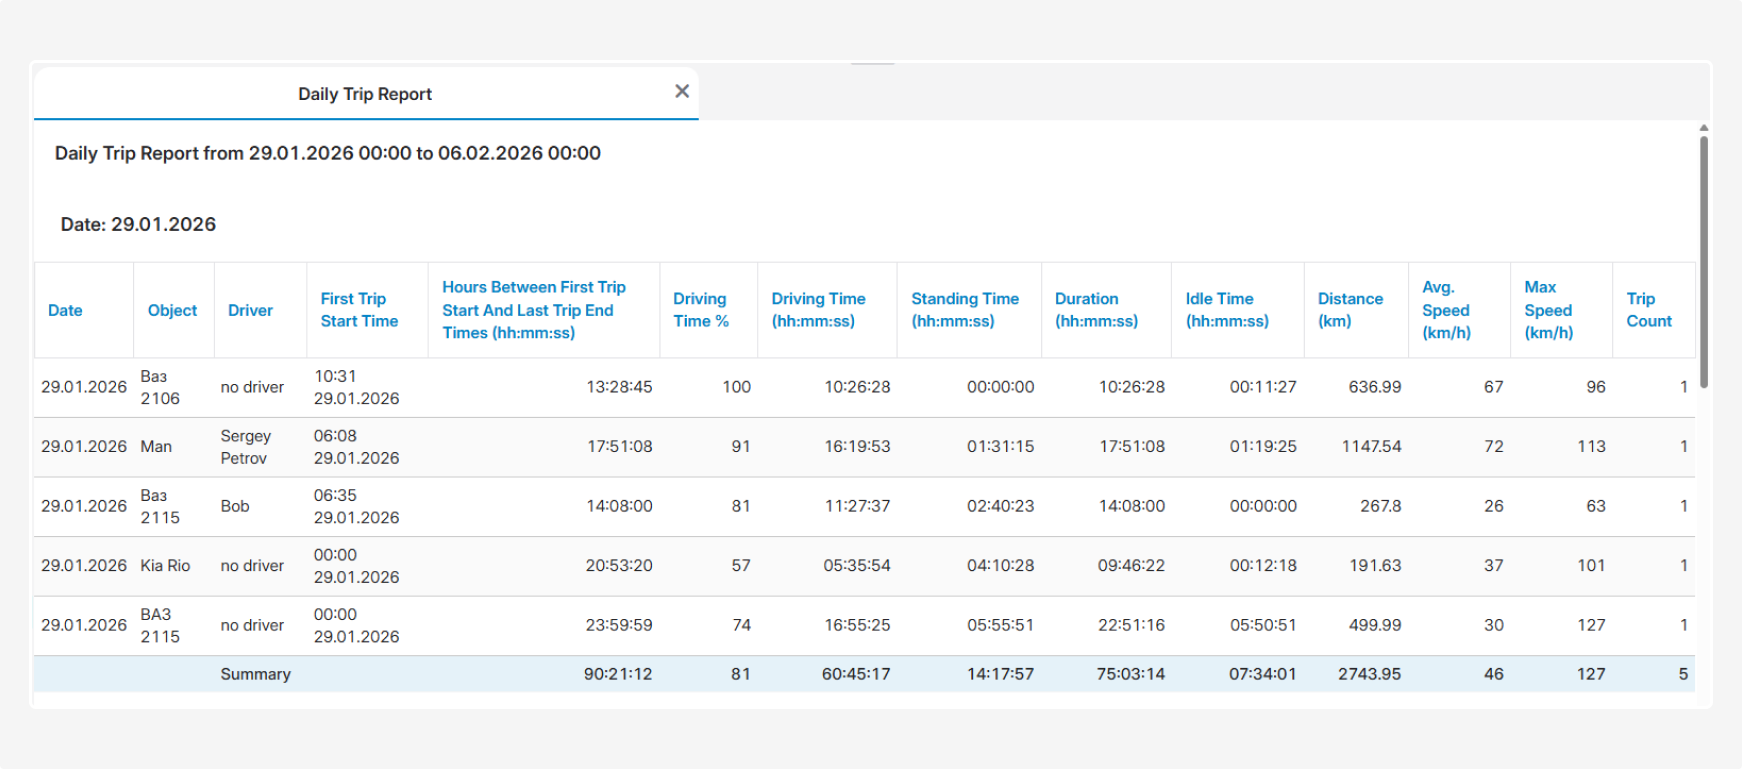Sort by Trip Count column
This screenshot has width=1742, height=769.
click(1648, 310)
